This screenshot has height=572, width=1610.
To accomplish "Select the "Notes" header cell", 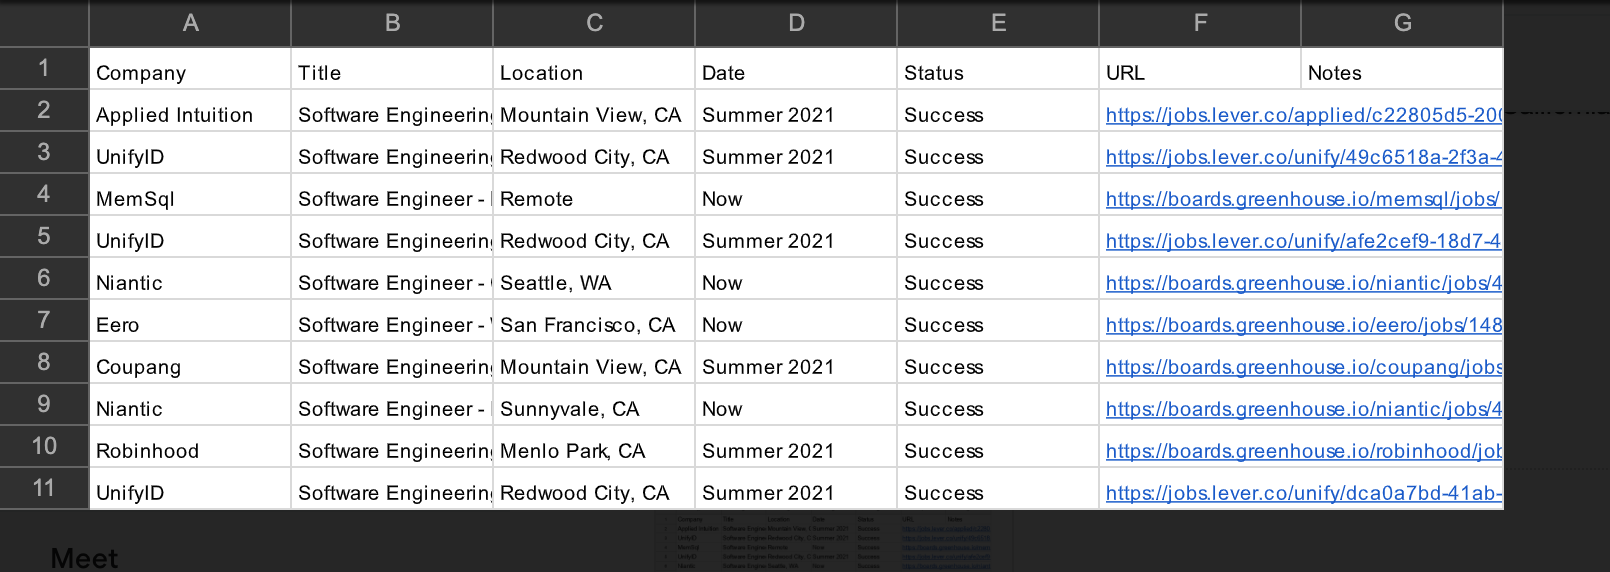I will pyautogui.click(x=1402, y=73).
